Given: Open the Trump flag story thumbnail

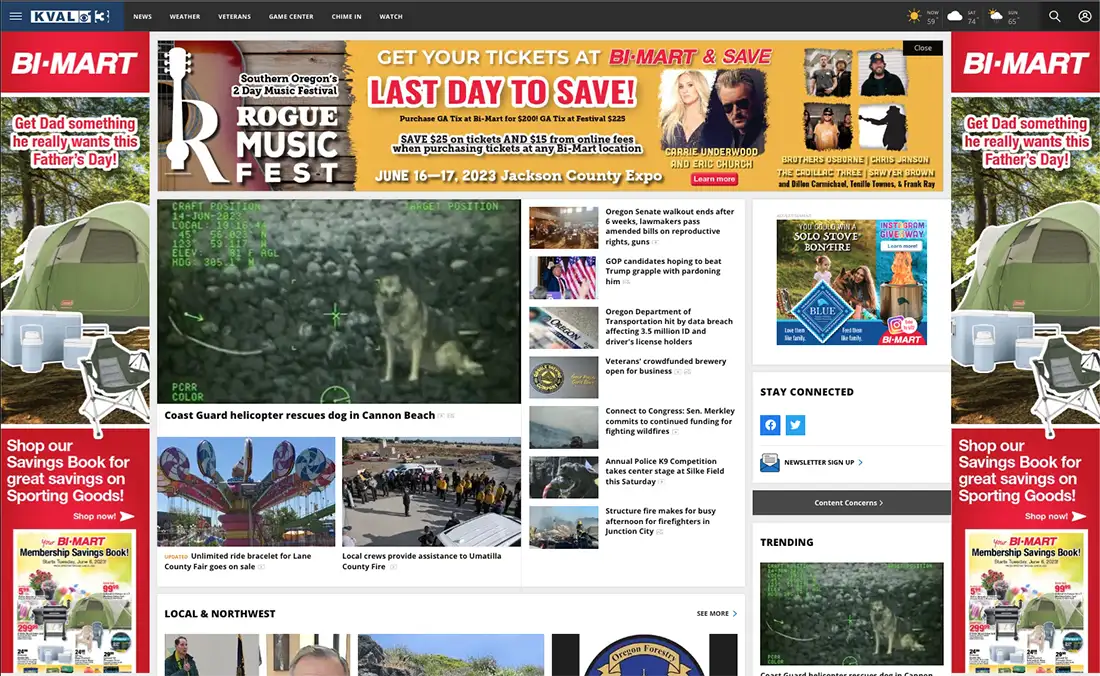Looking at the screenshot, I should [x=563, y=278].
